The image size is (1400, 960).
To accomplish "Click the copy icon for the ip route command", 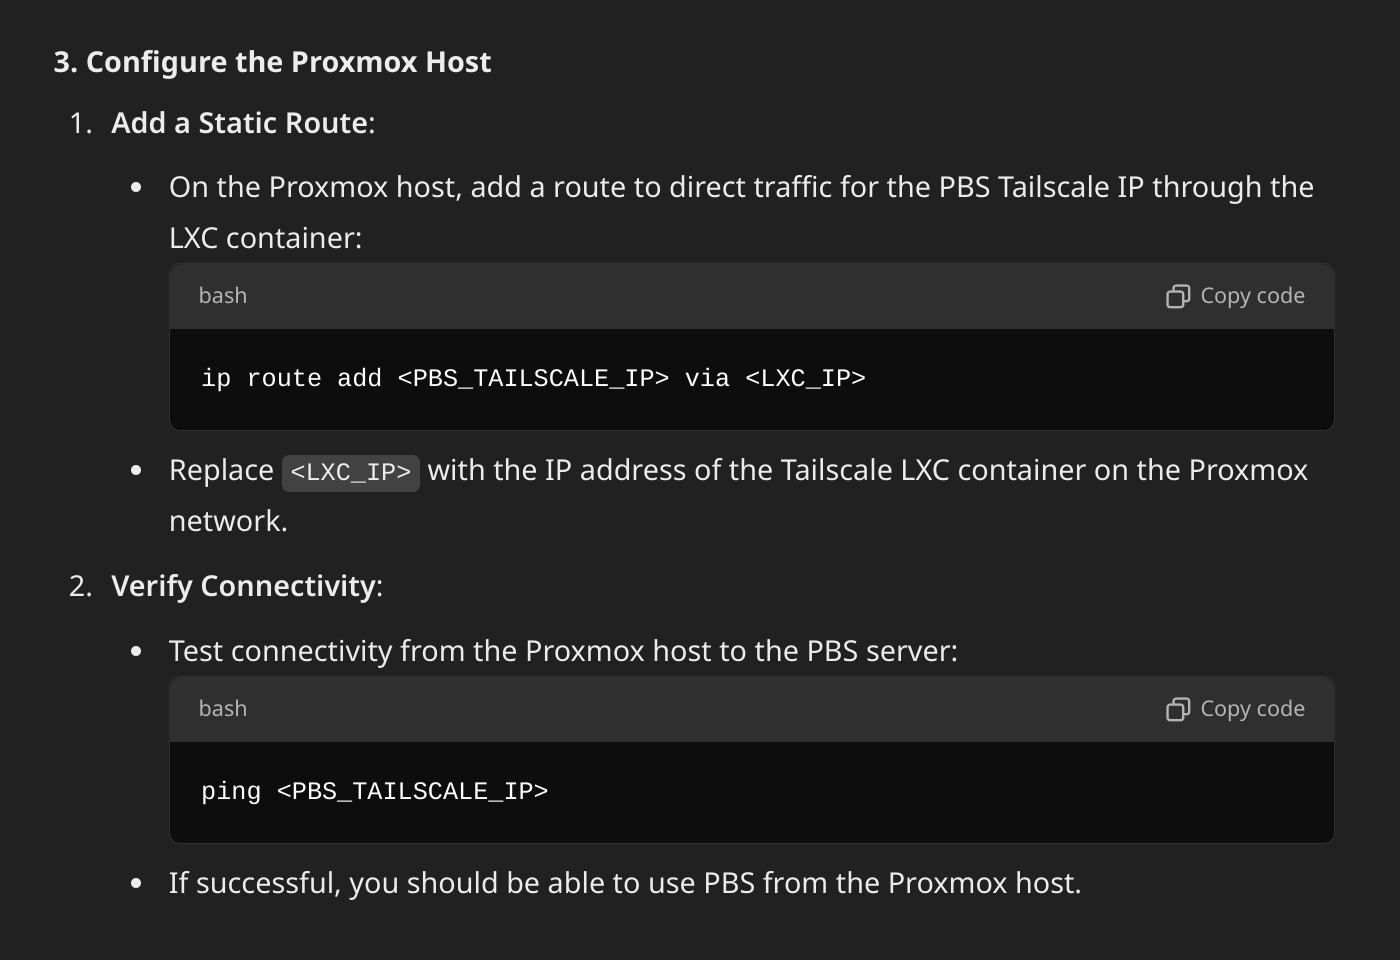I will (x=1178, y=296).
